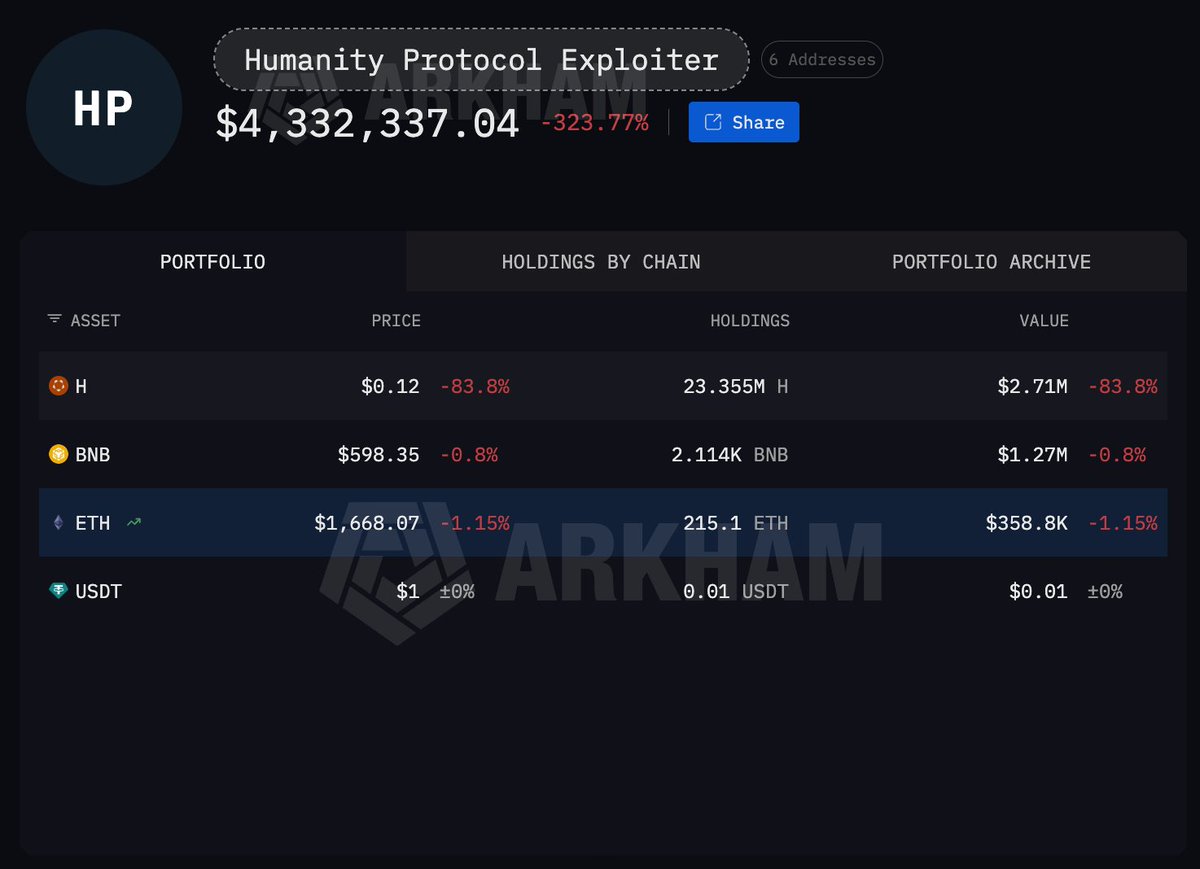
Task: Click the -83.8% price change for H
Action: (475, 386)
